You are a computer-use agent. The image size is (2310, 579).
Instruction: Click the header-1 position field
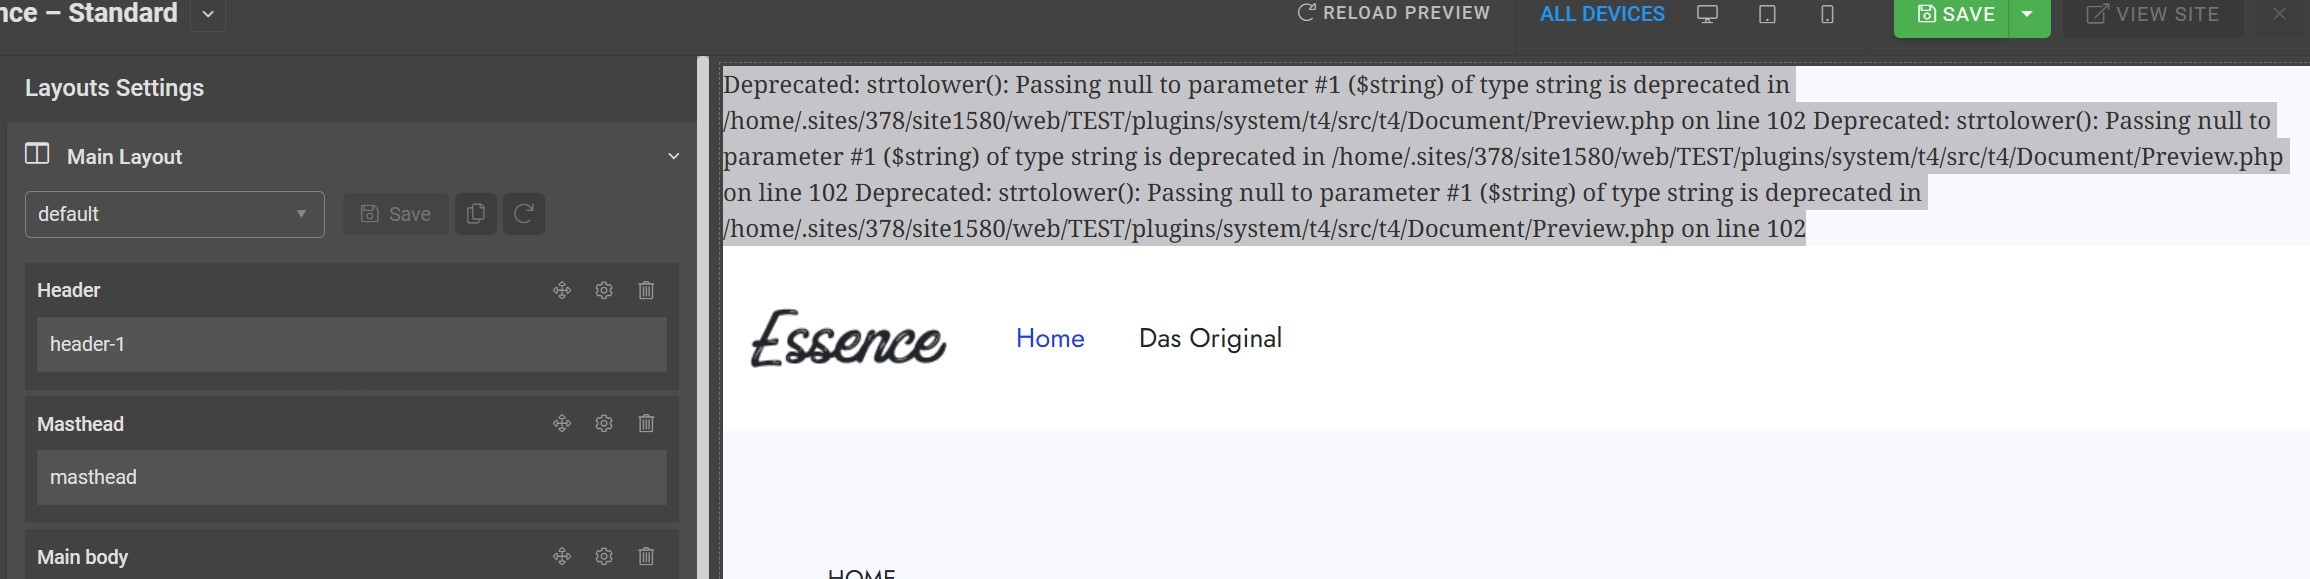(x=352, y=344)
